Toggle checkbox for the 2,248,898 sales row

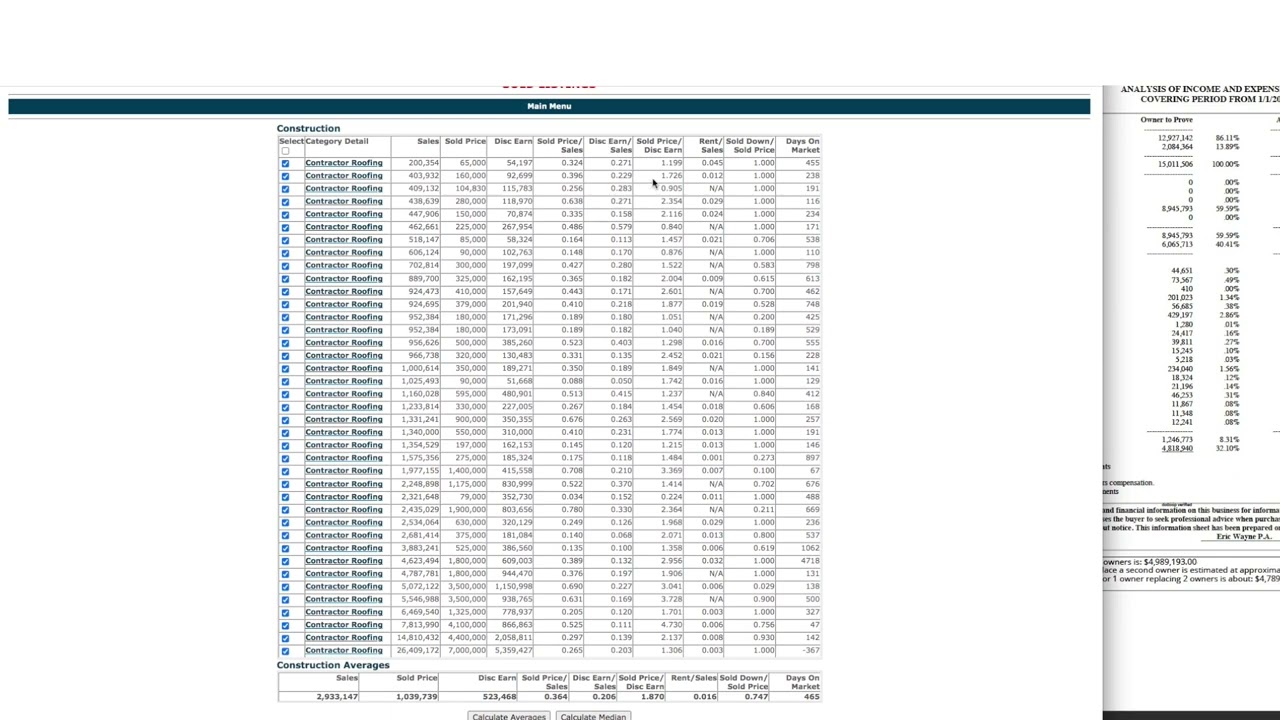(285, 484)
